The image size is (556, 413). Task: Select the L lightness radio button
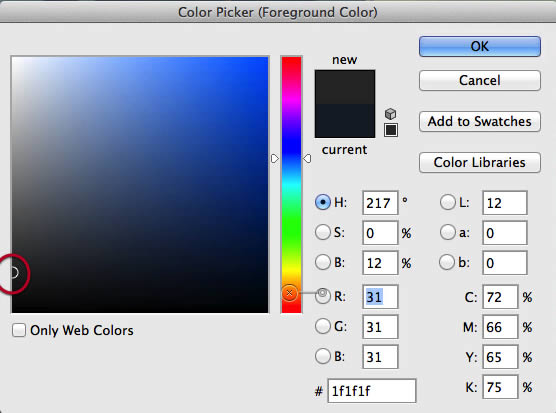coord(447,202)
